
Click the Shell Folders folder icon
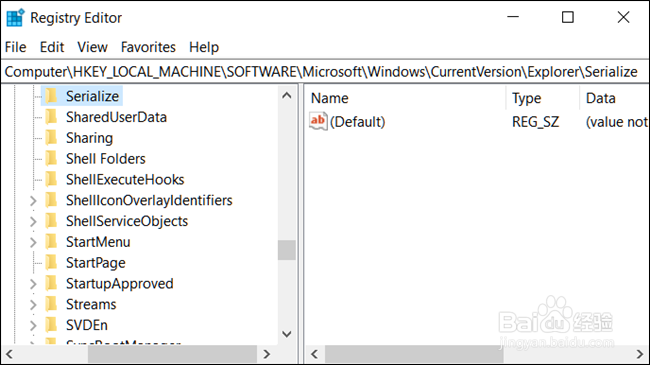pyautogui.click(x=51, y=158)
